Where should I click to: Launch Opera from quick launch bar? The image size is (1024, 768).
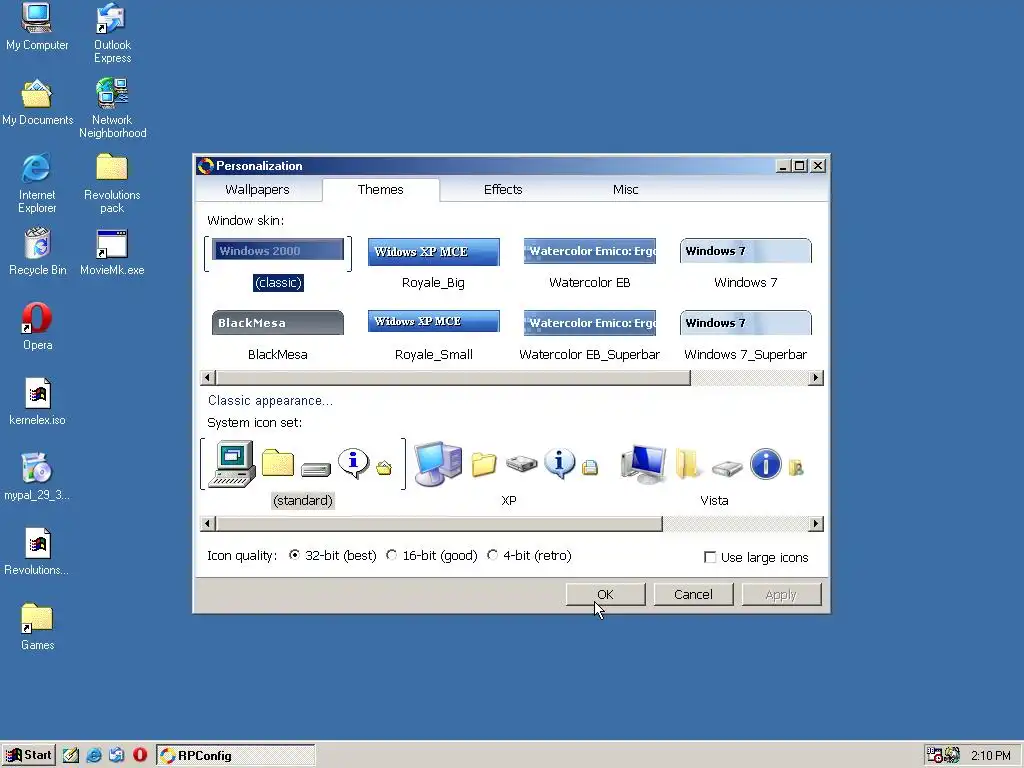(140, 756)
